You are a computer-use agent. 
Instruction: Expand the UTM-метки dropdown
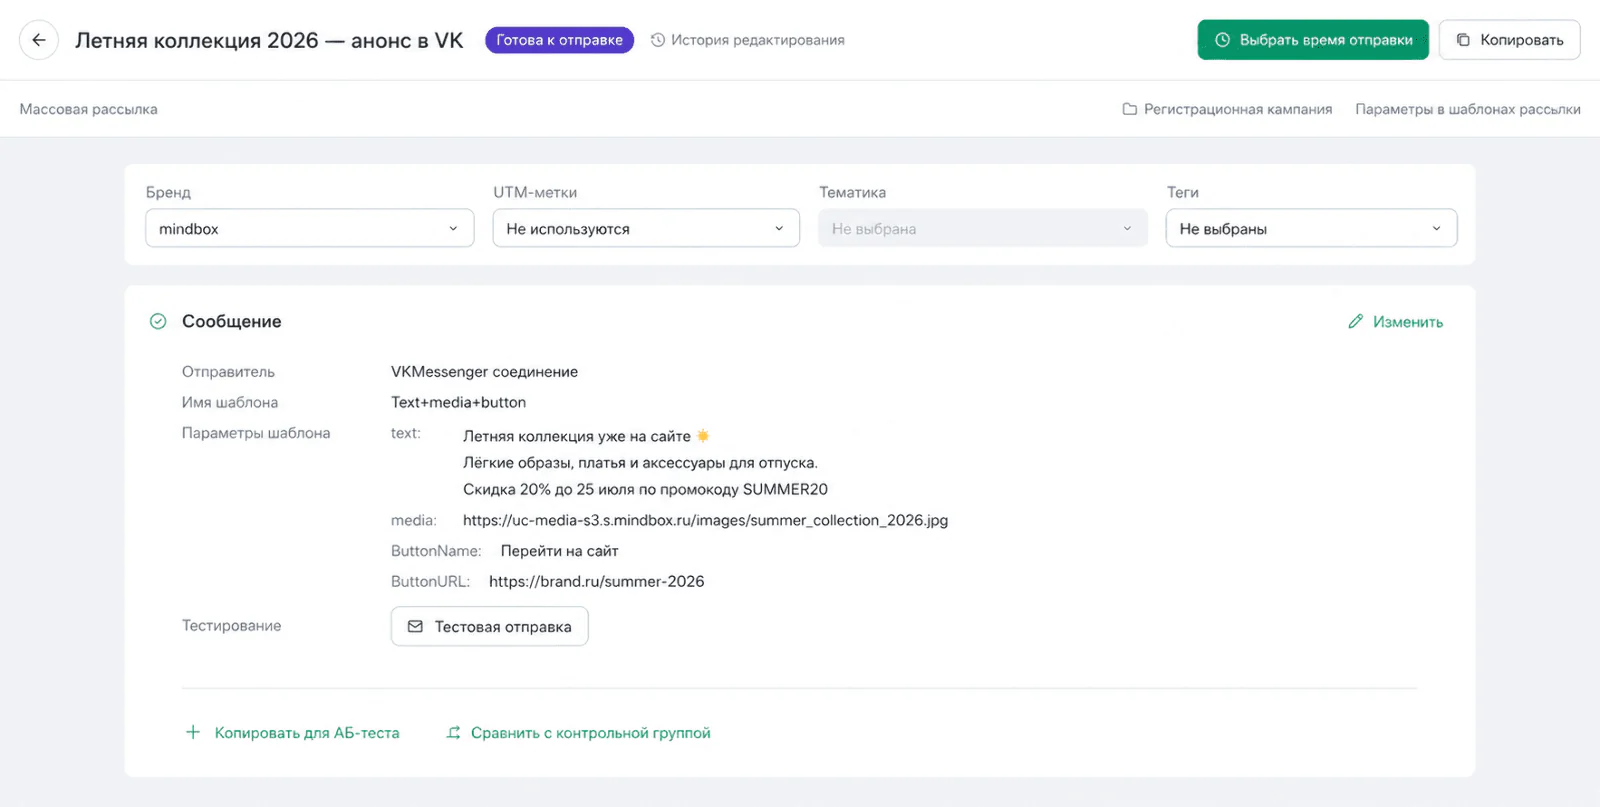[646, 228]
